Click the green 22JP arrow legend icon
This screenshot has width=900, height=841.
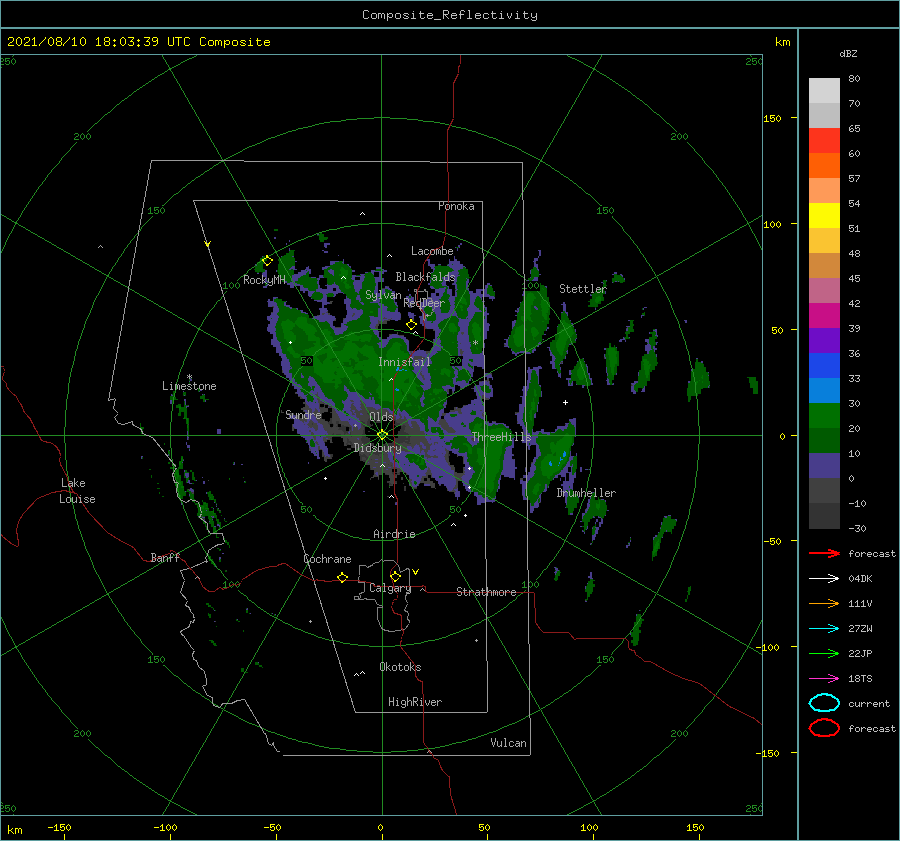[x=824, y=653]
